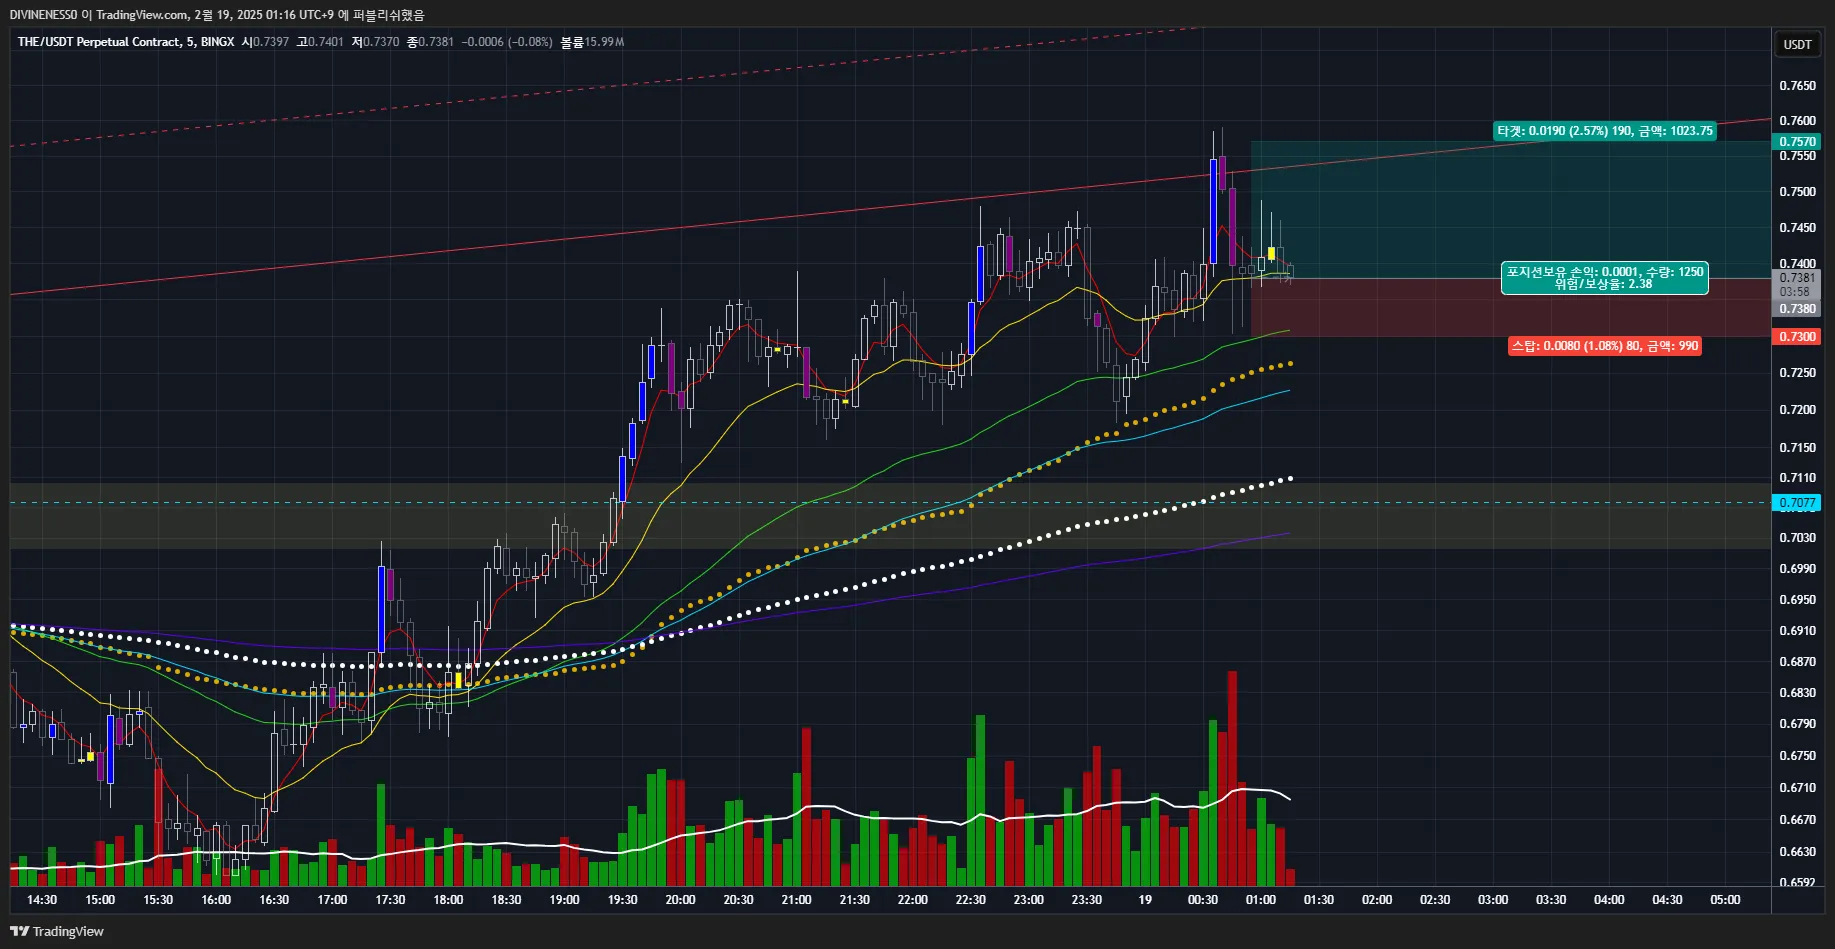Click the USDT currency button on price axis
Screen dimensions: 1835x949
pyautogui.click(x=1797, y=44)
